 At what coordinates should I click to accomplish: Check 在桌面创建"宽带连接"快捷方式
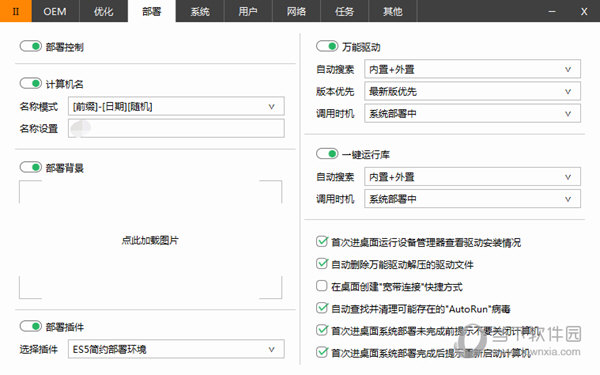point(322,286)
